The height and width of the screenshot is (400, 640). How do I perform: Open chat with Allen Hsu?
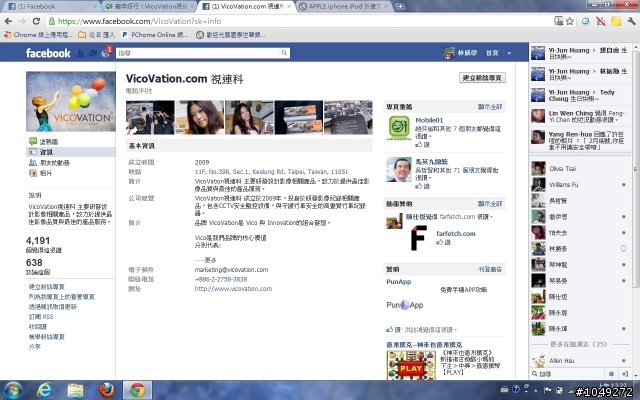coord(580,360)
